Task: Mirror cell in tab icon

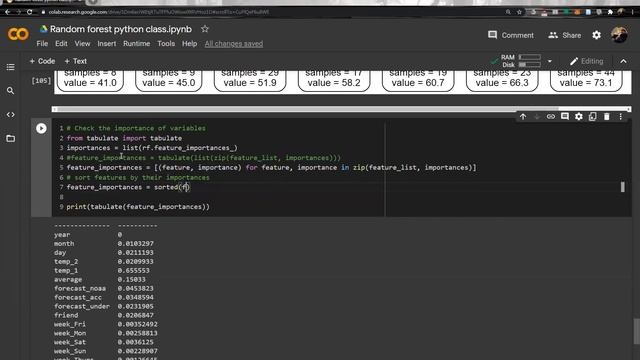Action: (x=593, y=117)
